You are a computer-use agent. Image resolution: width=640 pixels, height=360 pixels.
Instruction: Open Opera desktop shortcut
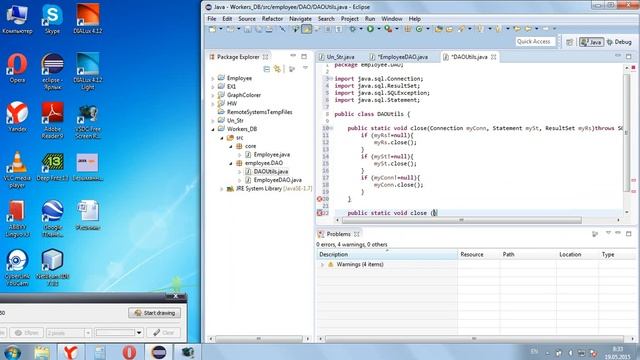tap(17, 68)
